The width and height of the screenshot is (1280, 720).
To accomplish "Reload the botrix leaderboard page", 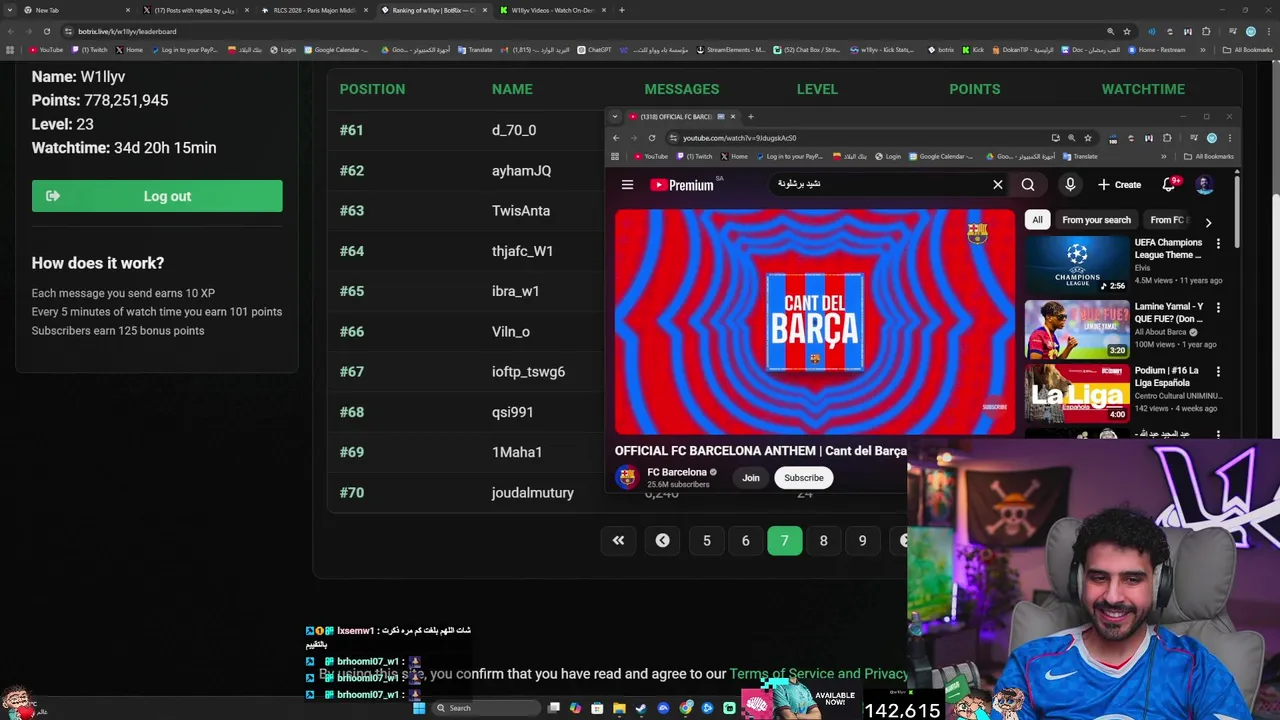I will tap(46, 31).
